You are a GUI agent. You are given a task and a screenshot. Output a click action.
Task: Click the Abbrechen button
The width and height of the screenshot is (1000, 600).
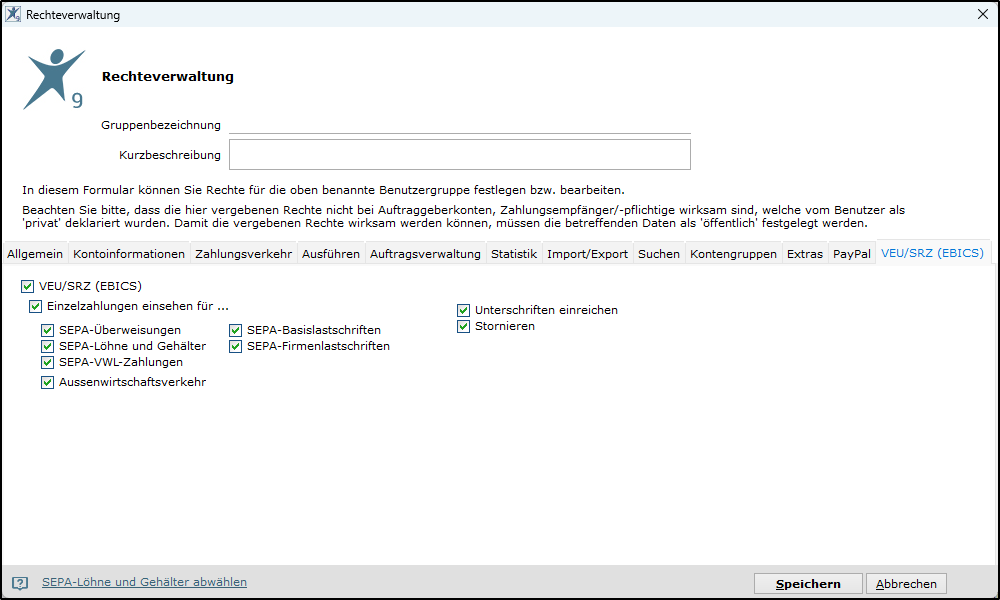pos(906,584)
